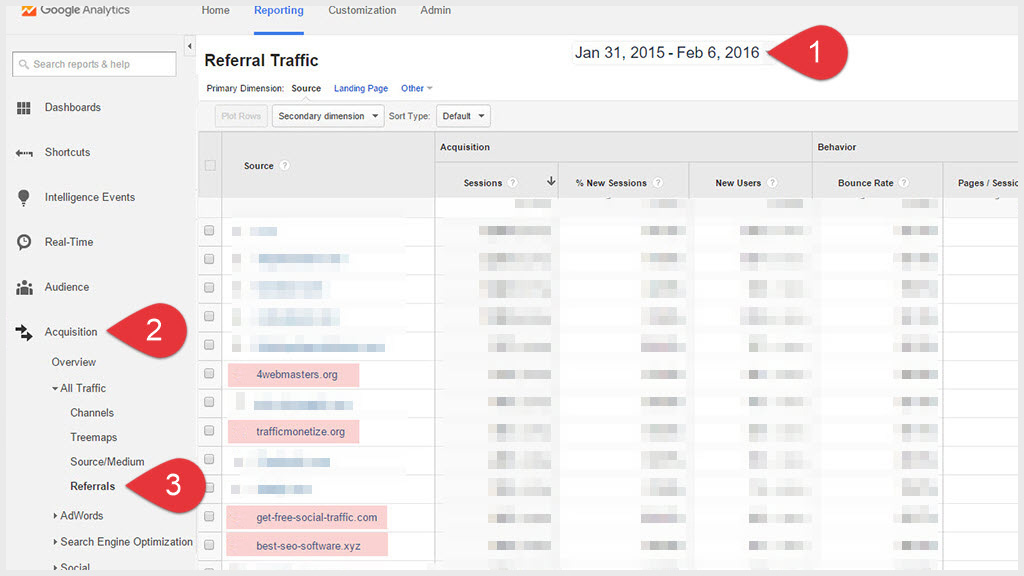This screenshot has width=1024, height=576.
Task: Open the Acquisition sidebar section
Action: (x=71, y=332)
